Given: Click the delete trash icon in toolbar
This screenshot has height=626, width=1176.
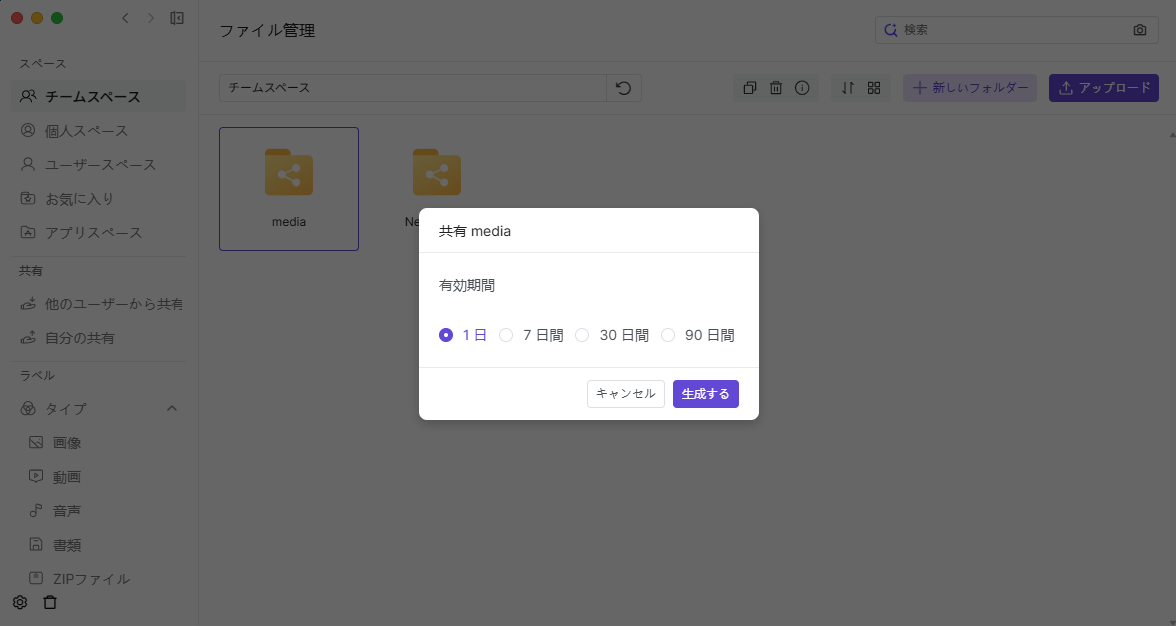Looking at the screenshot, I should point(776,88).
